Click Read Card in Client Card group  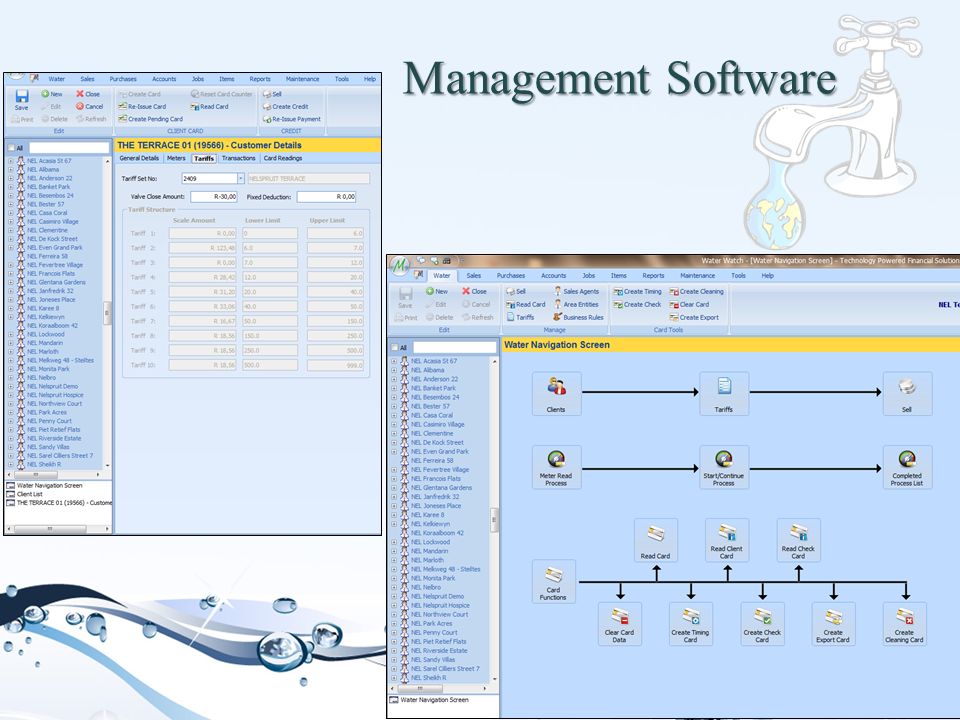point(209,107)
